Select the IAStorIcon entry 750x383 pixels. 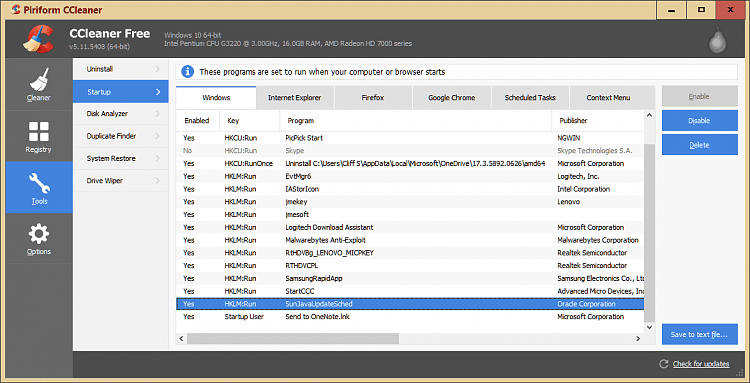coord(410,189)
